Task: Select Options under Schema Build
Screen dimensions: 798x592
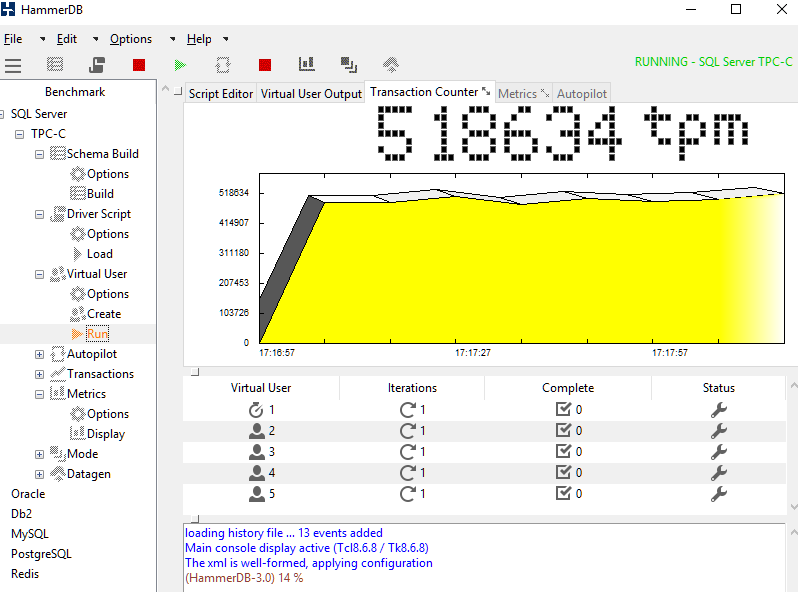Action: (108, 174)
